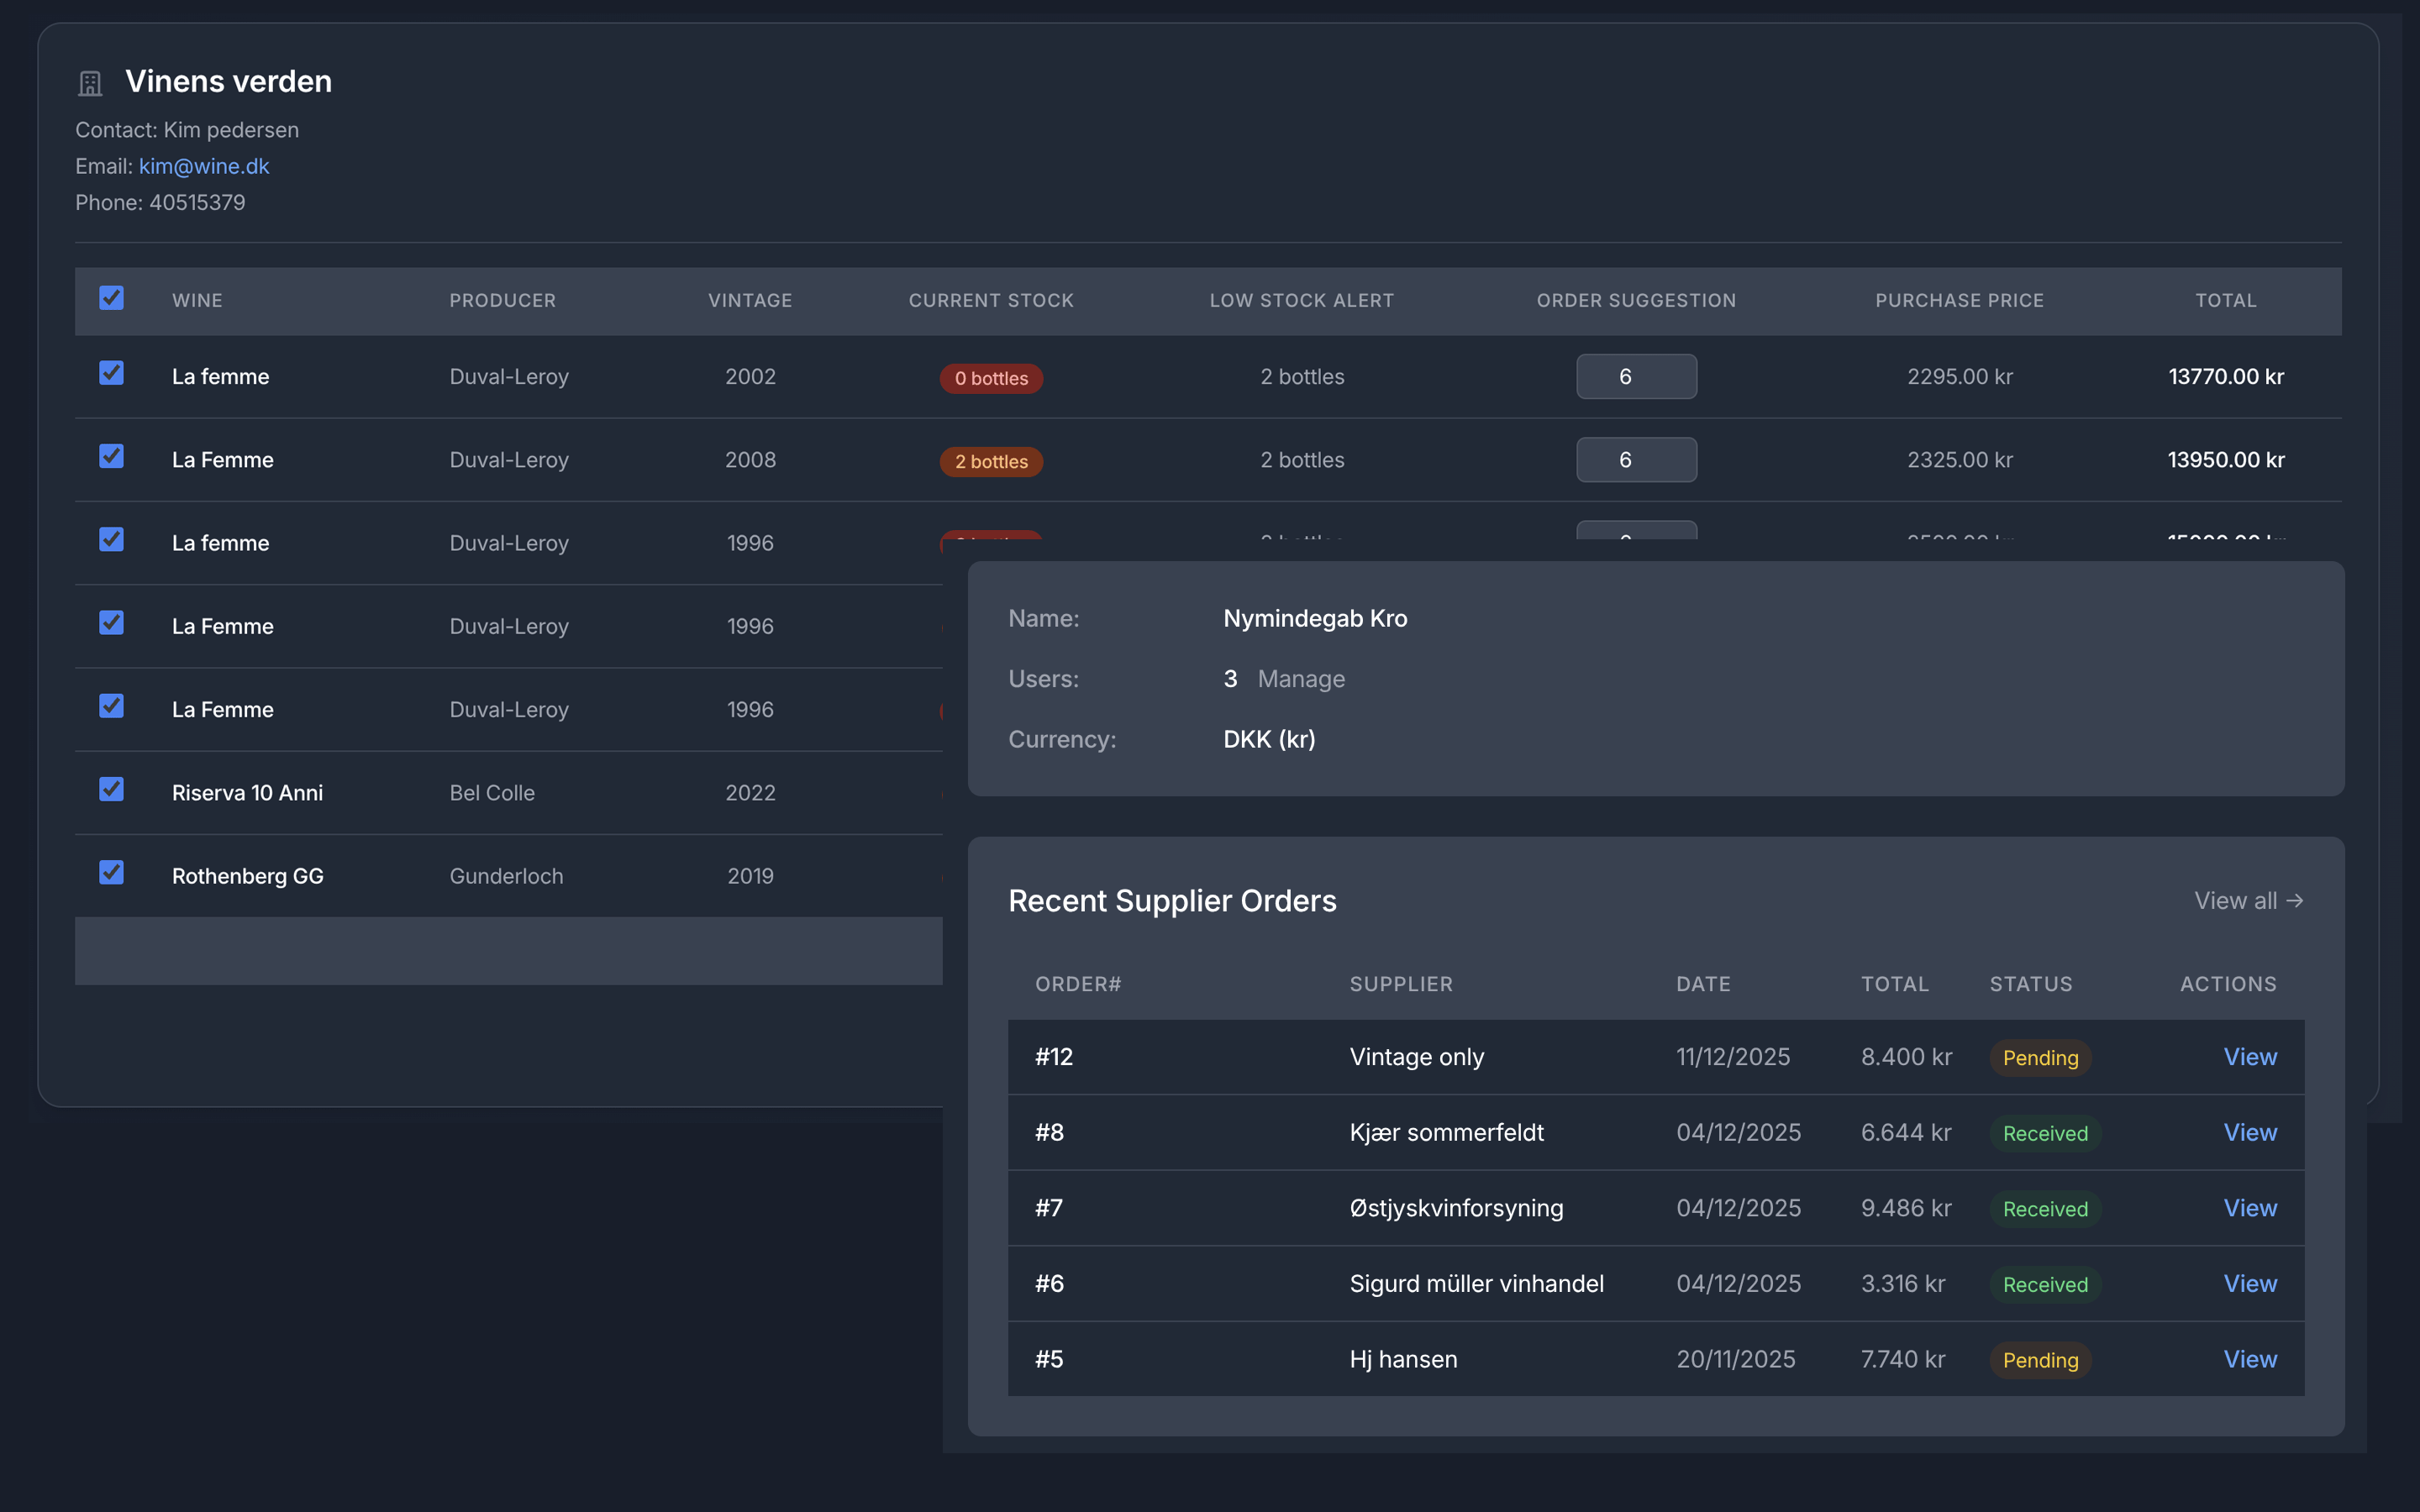Uncheck the Rothenberg GG checkbox
The height and width of the screenshot is (1512, 2420).
tap(111, 872)
